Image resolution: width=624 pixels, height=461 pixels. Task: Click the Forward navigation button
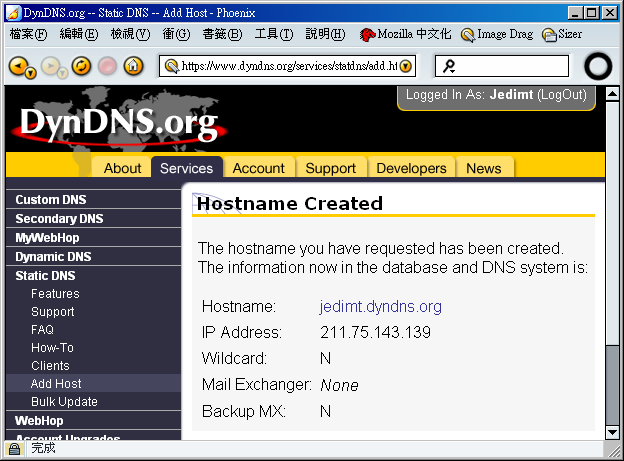pyautogui.click(x=51, y=66)
